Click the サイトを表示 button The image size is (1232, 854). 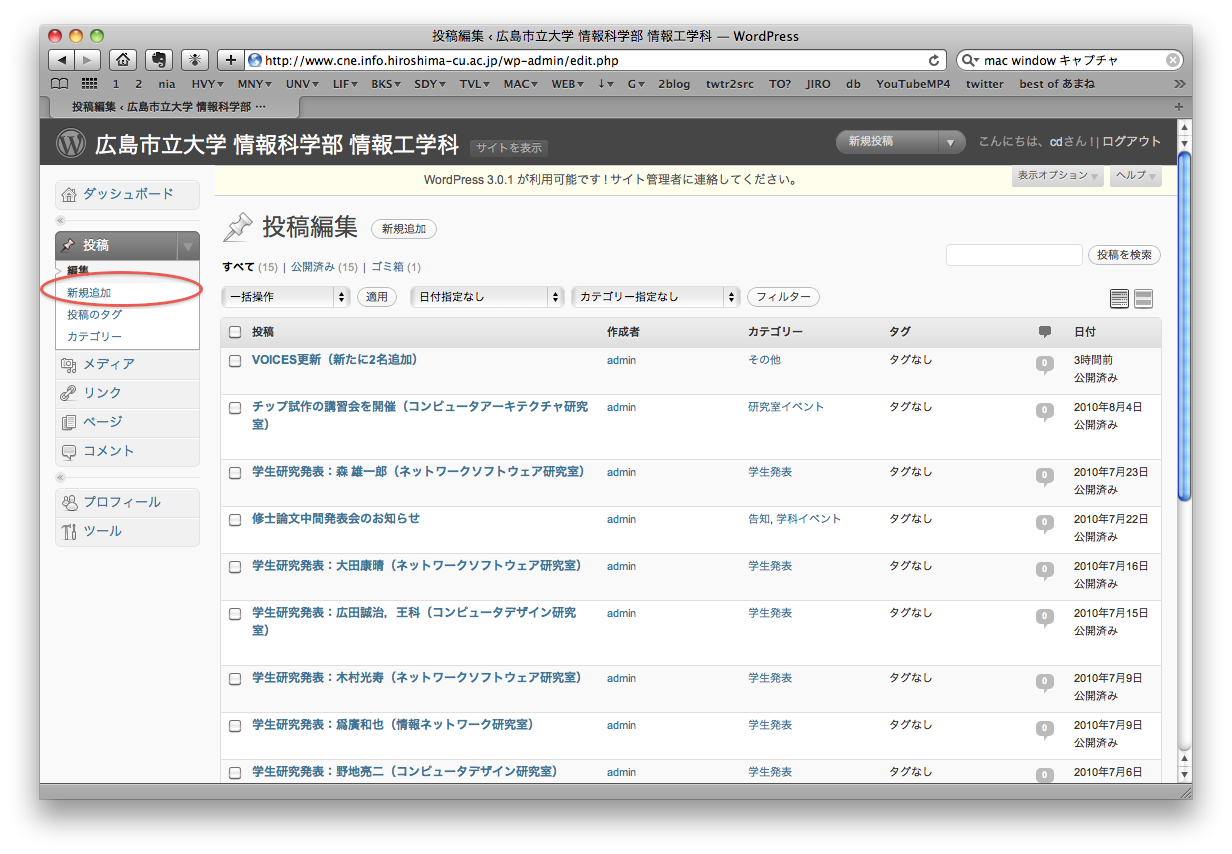coord(509,148)
